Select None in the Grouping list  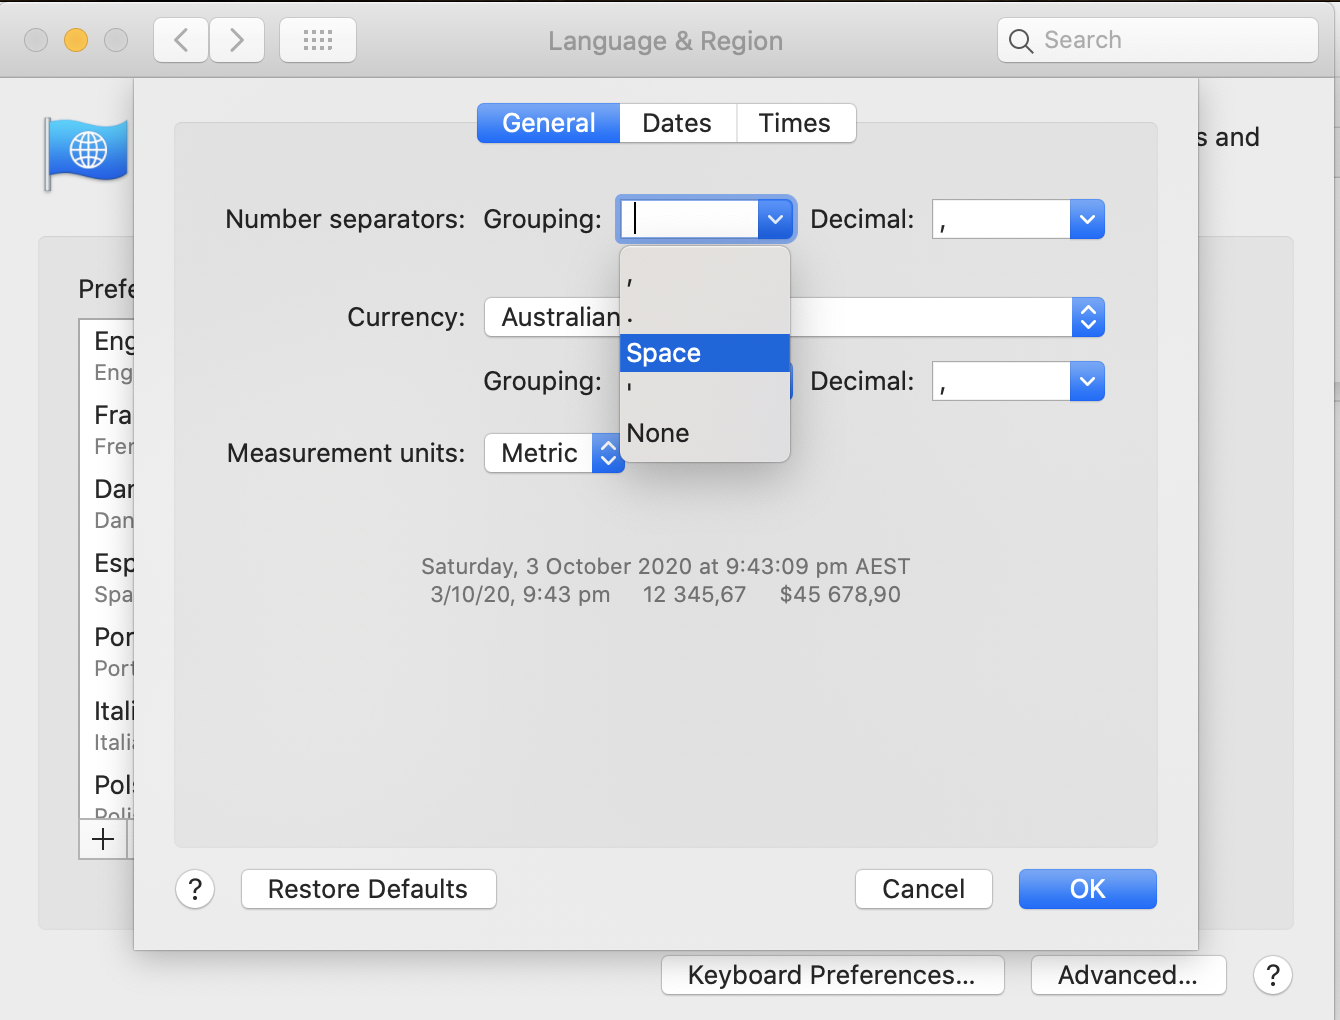705,433
